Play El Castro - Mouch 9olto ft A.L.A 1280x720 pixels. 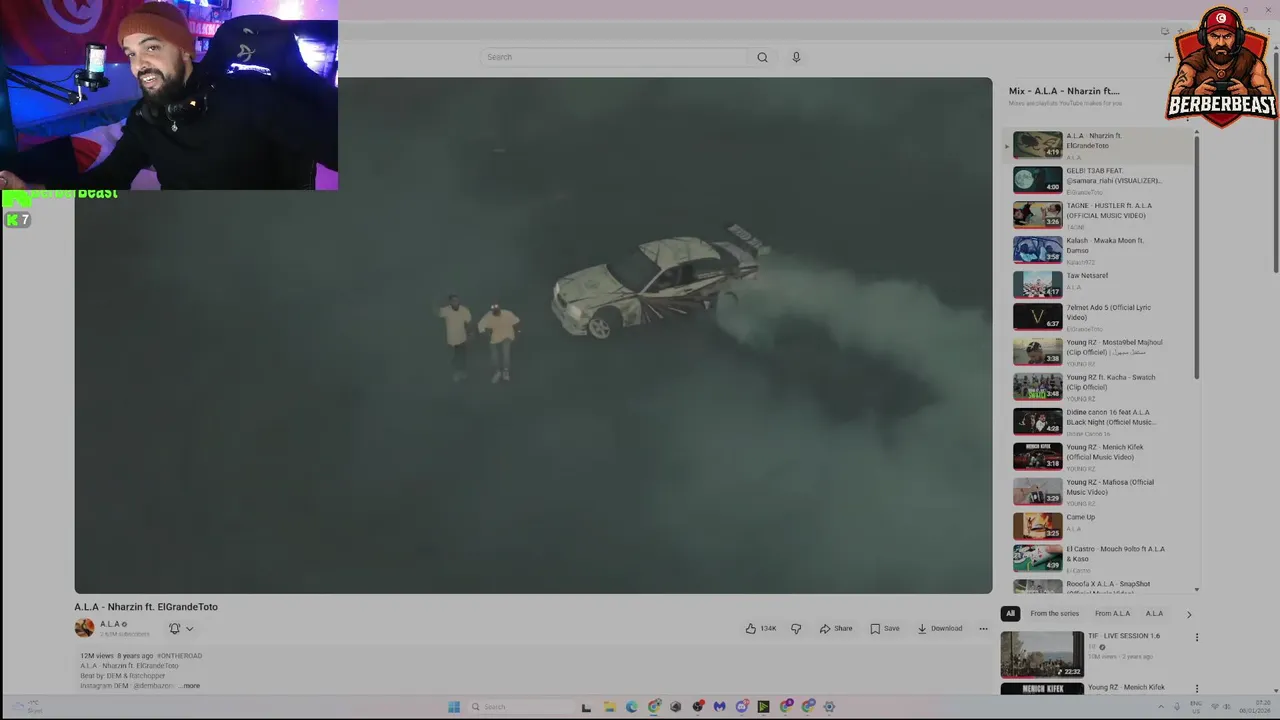pos(1100,558)
